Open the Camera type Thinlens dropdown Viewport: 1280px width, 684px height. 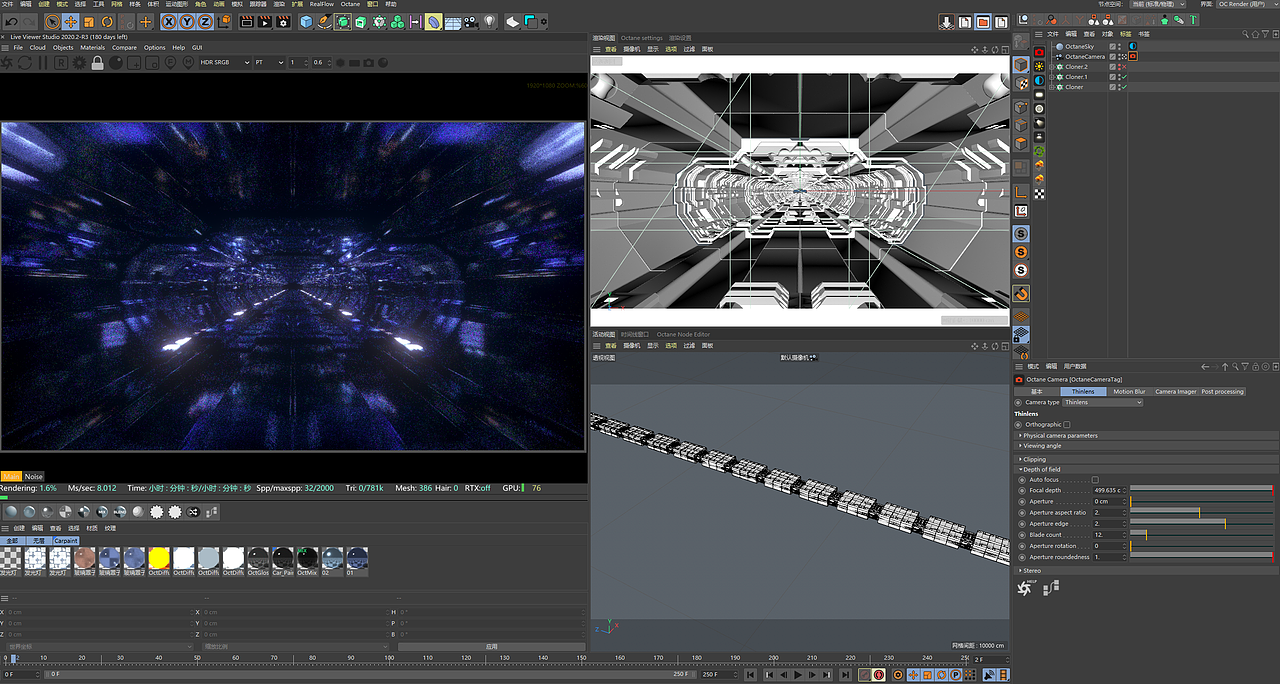[1102, 402]
